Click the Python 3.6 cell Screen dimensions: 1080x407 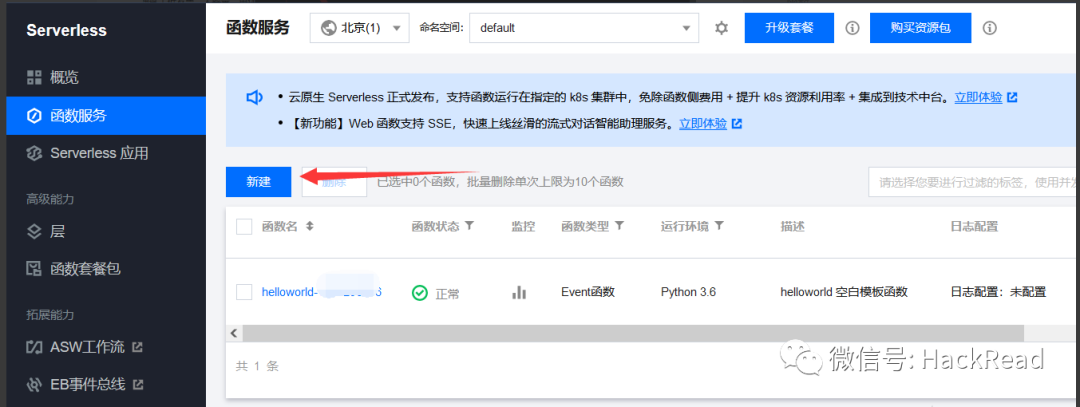[688, 292]
